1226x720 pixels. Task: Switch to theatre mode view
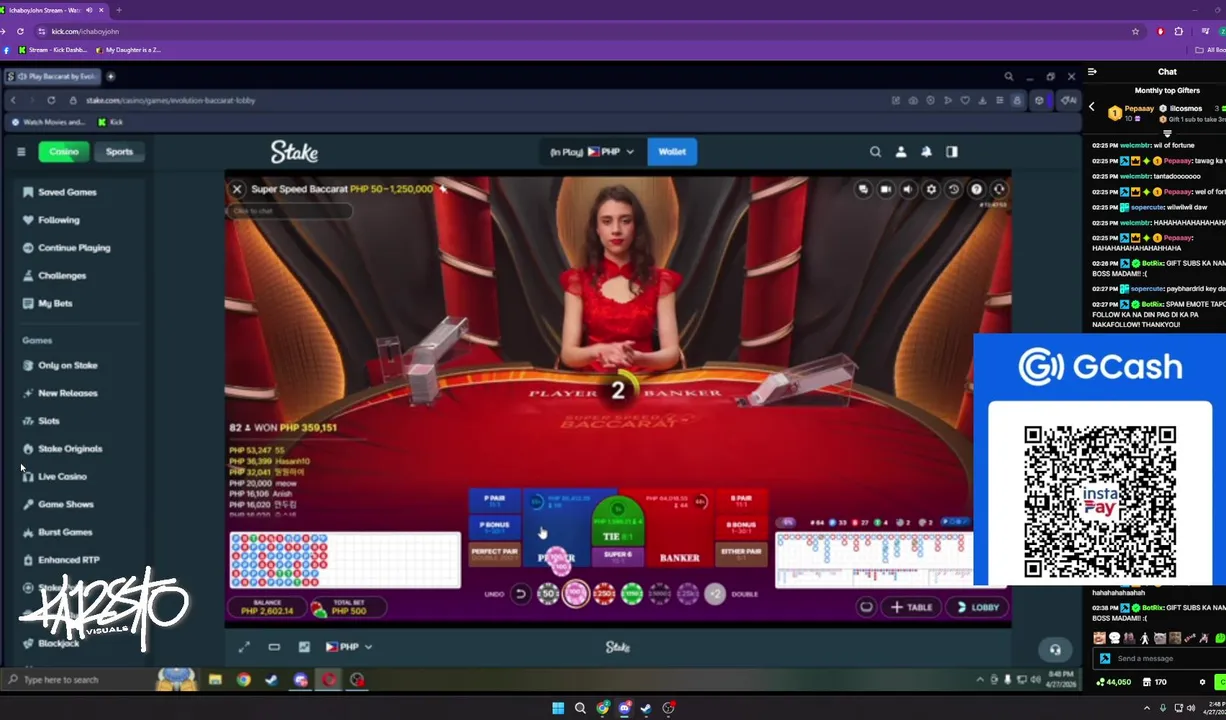274,647
